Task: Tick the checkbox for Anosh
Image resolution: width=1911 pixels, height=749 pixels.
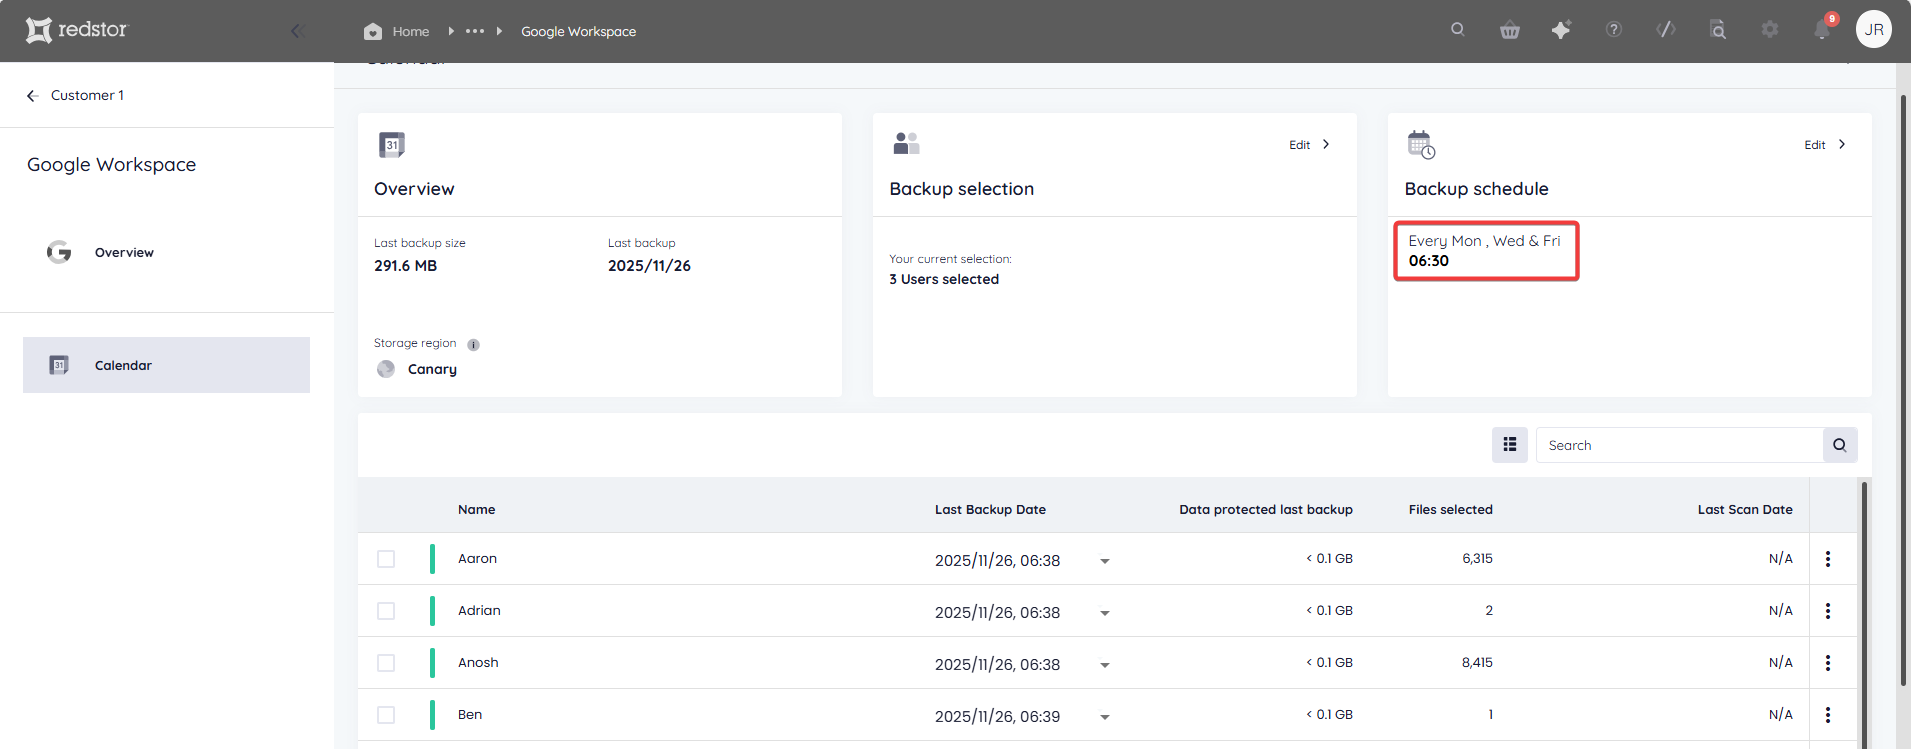Action: (x=386, y=663)
